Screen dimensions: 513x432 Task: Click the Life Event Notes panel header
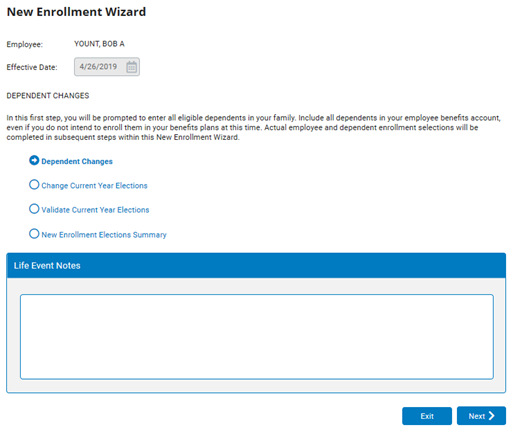click(256, 266)
